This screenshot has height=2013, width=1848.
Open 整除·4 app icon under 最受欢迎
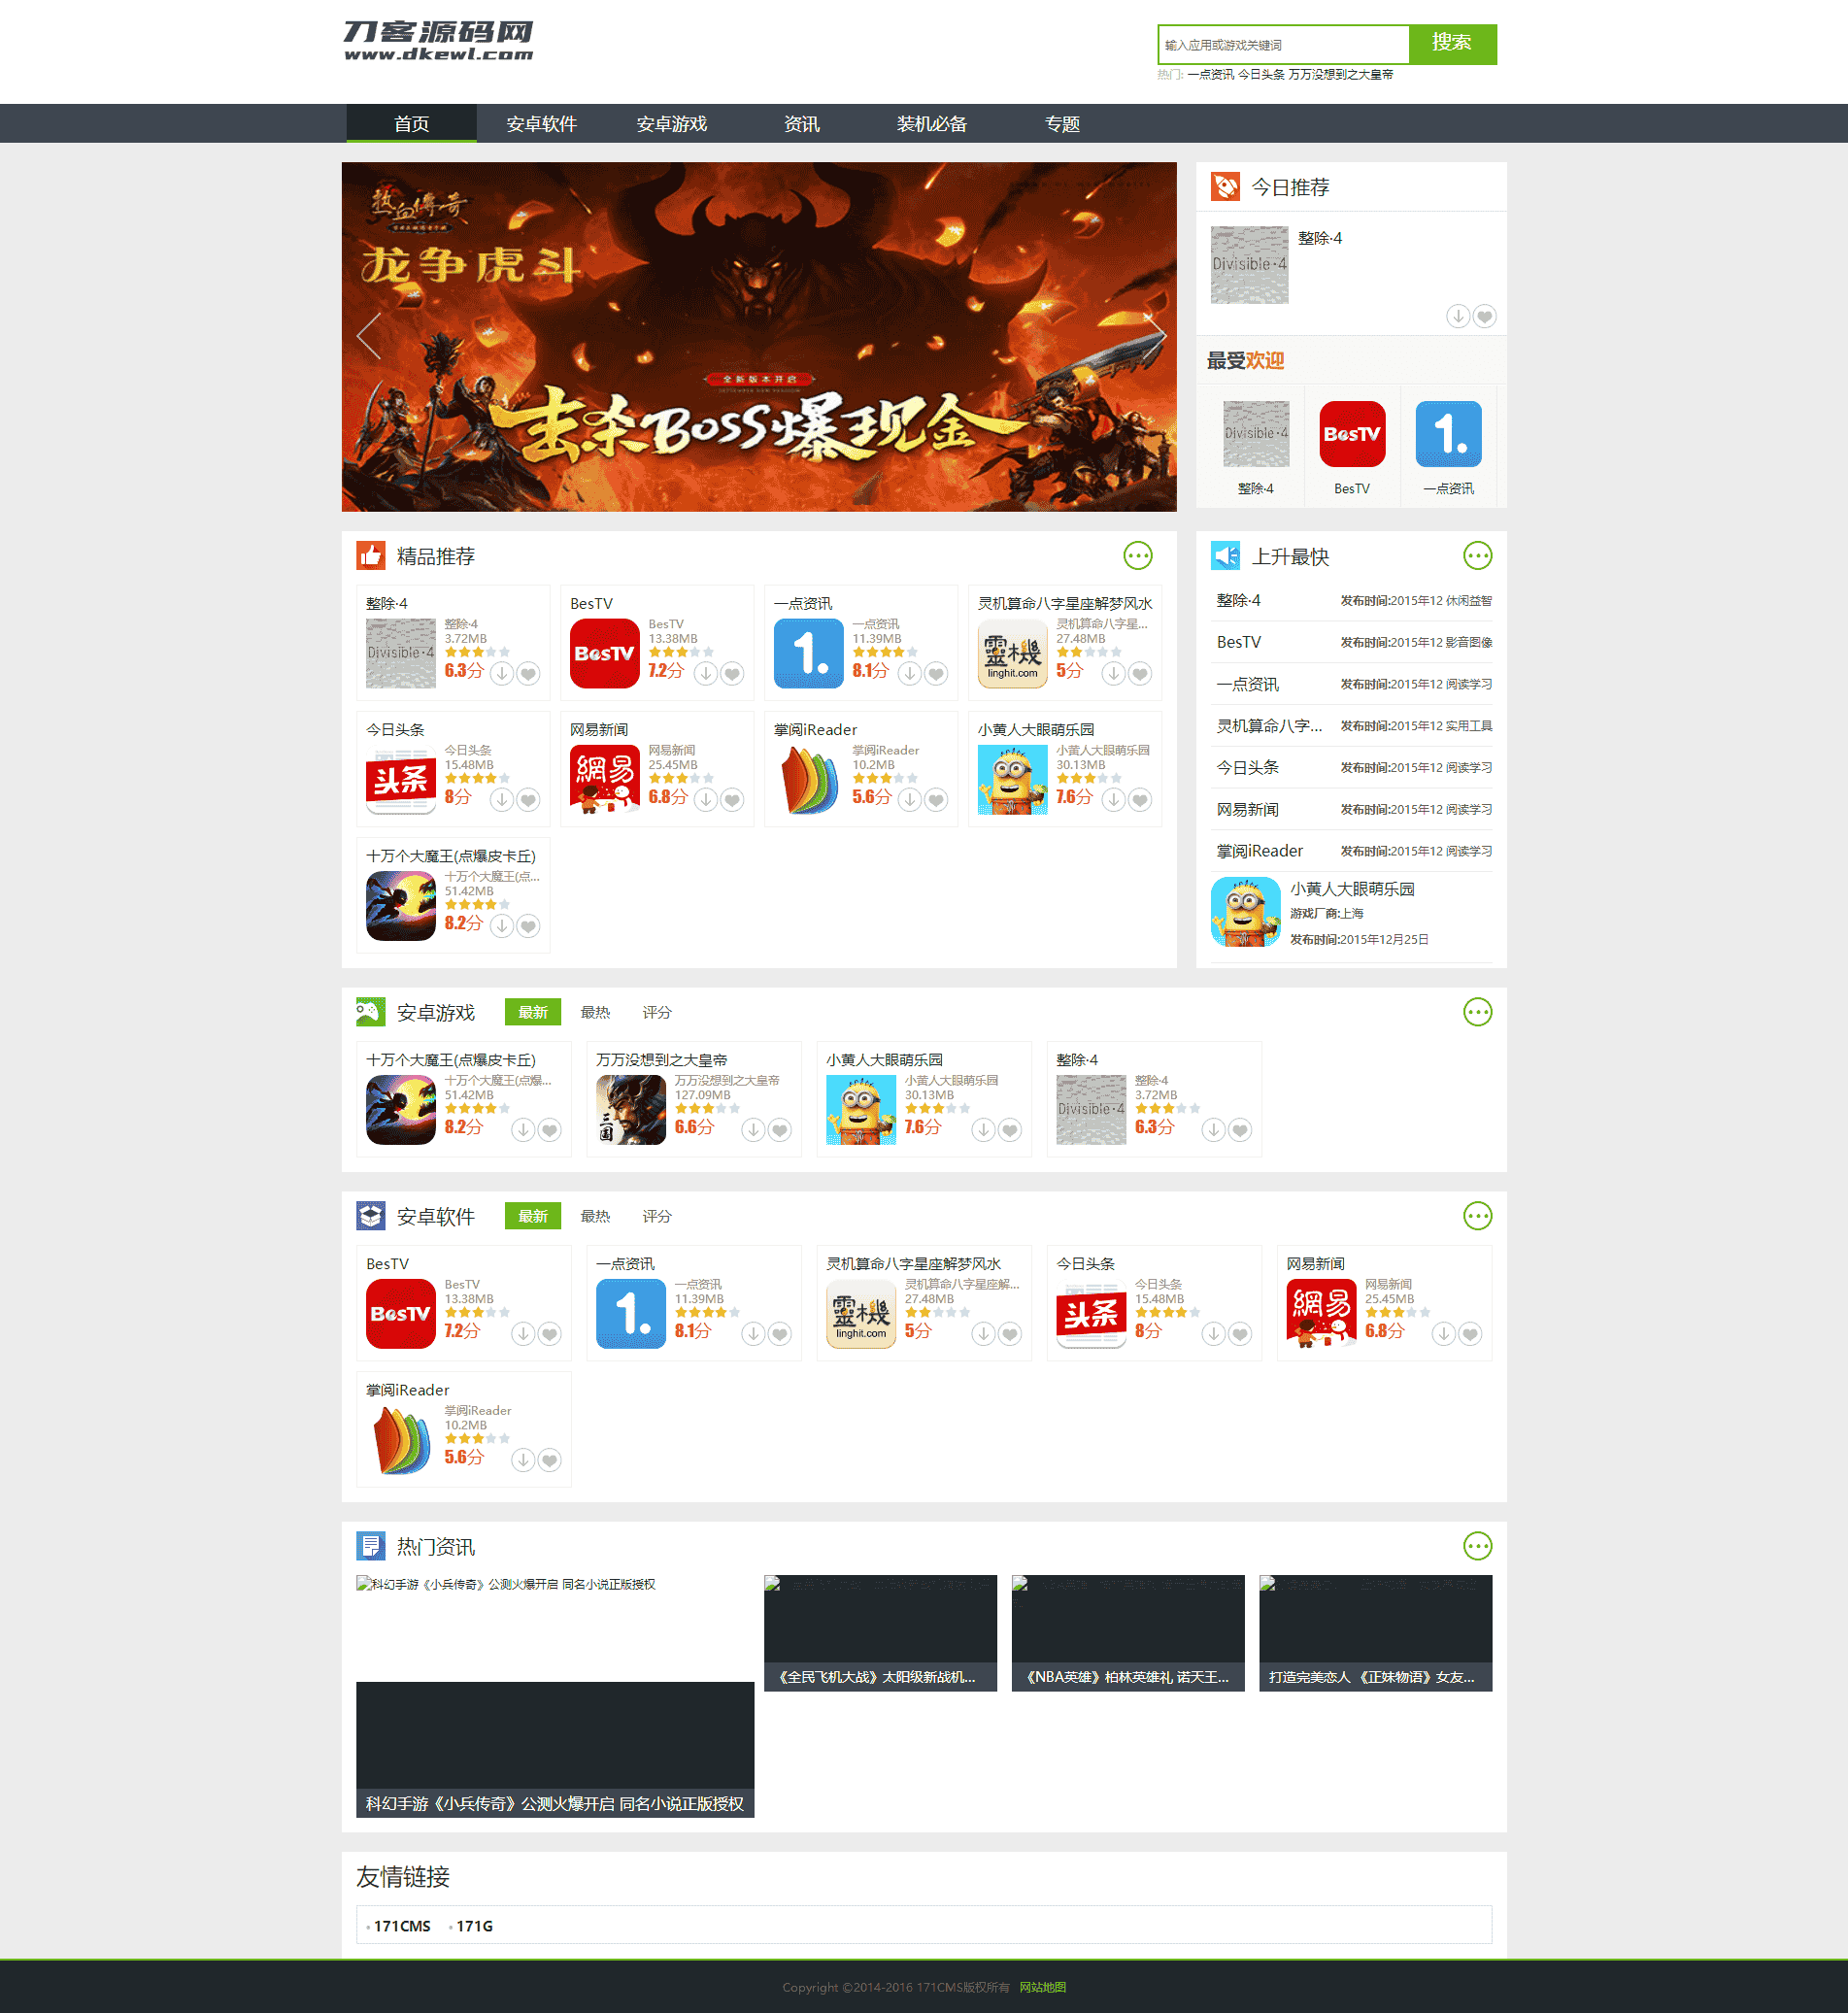click(x=1256, y=434)
